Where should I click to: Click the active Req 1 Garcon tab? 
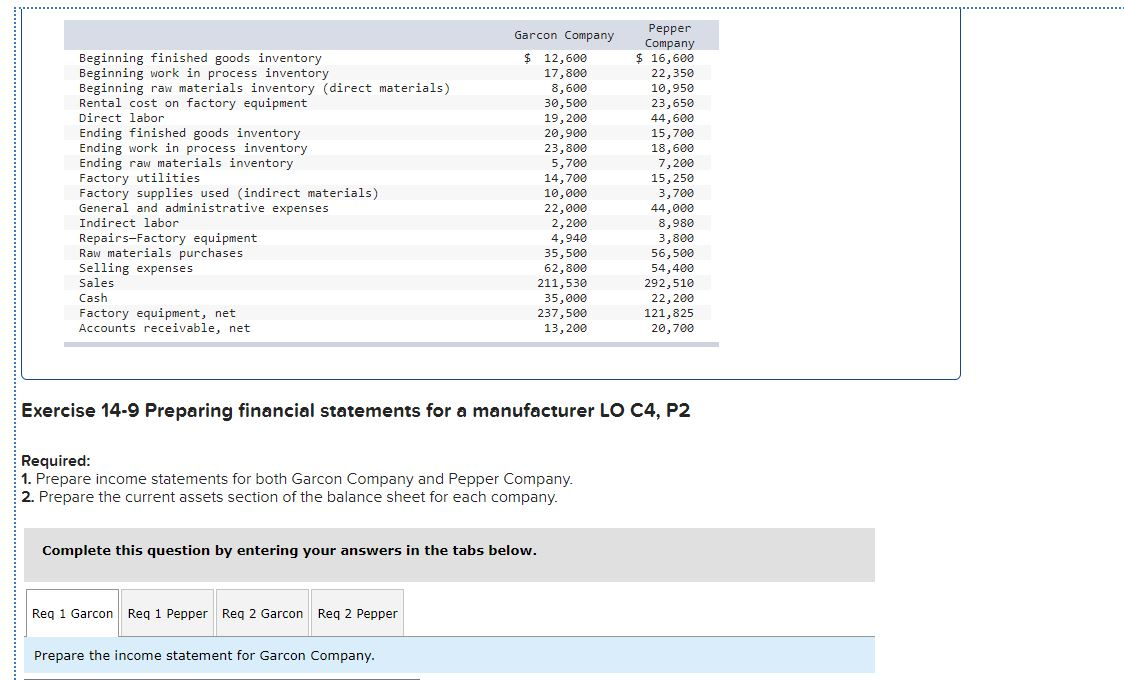(71, 612)
